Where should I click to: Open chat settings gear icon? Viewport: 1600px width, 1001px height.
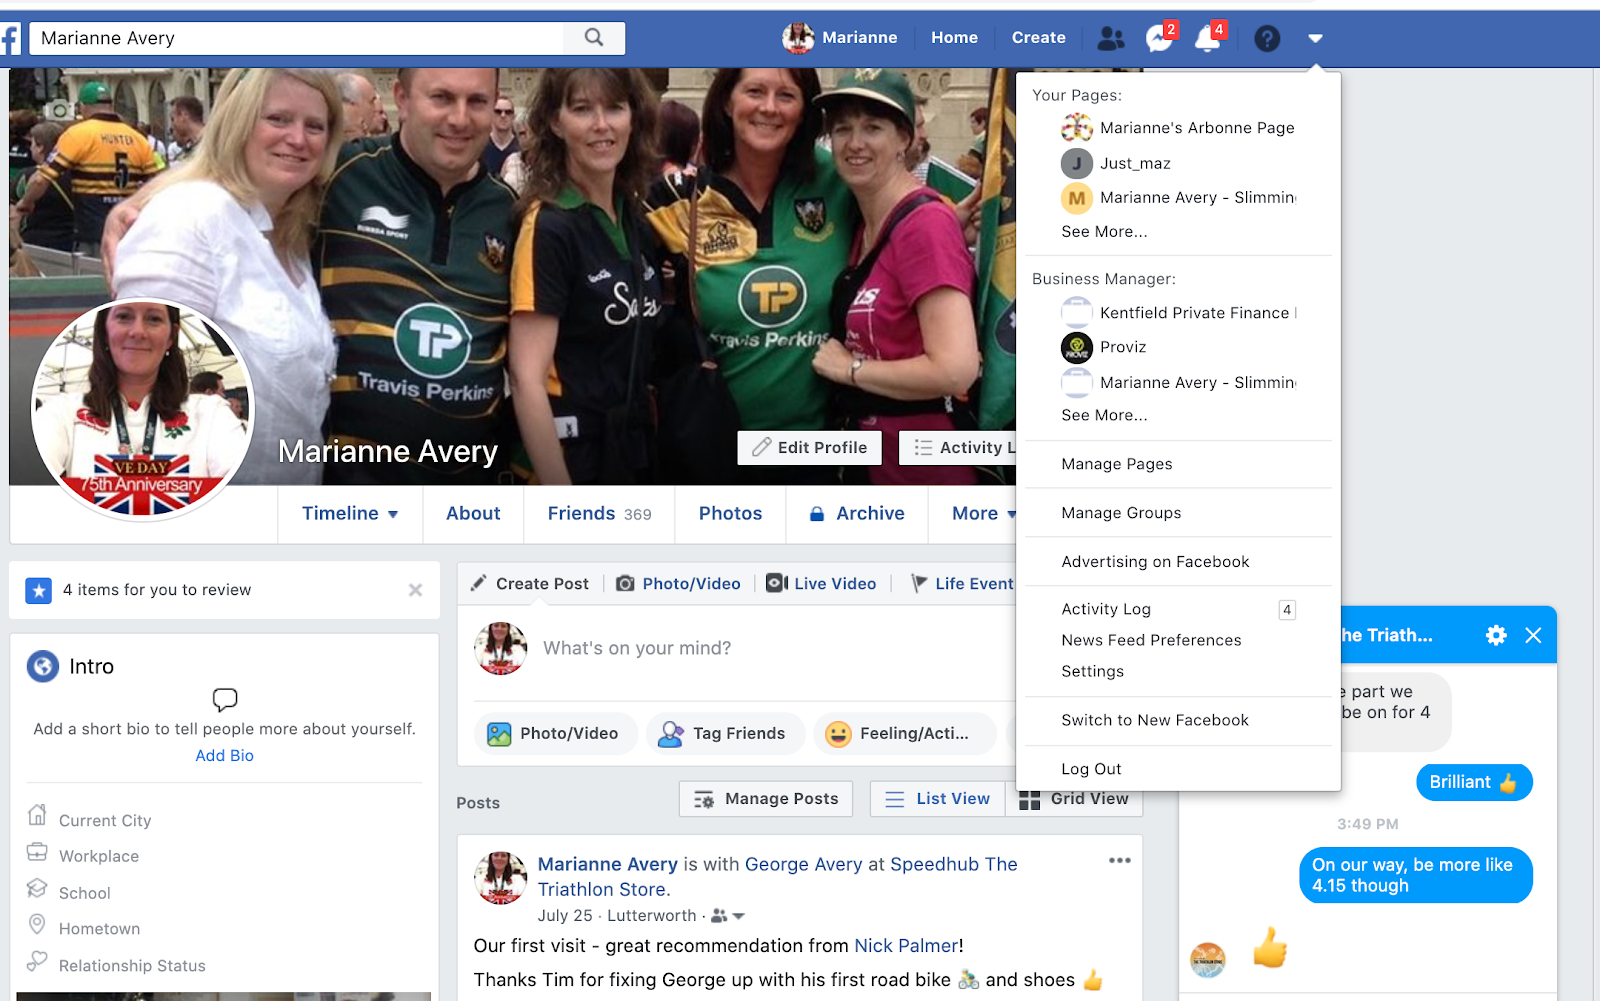click(x=1496, y=635)
